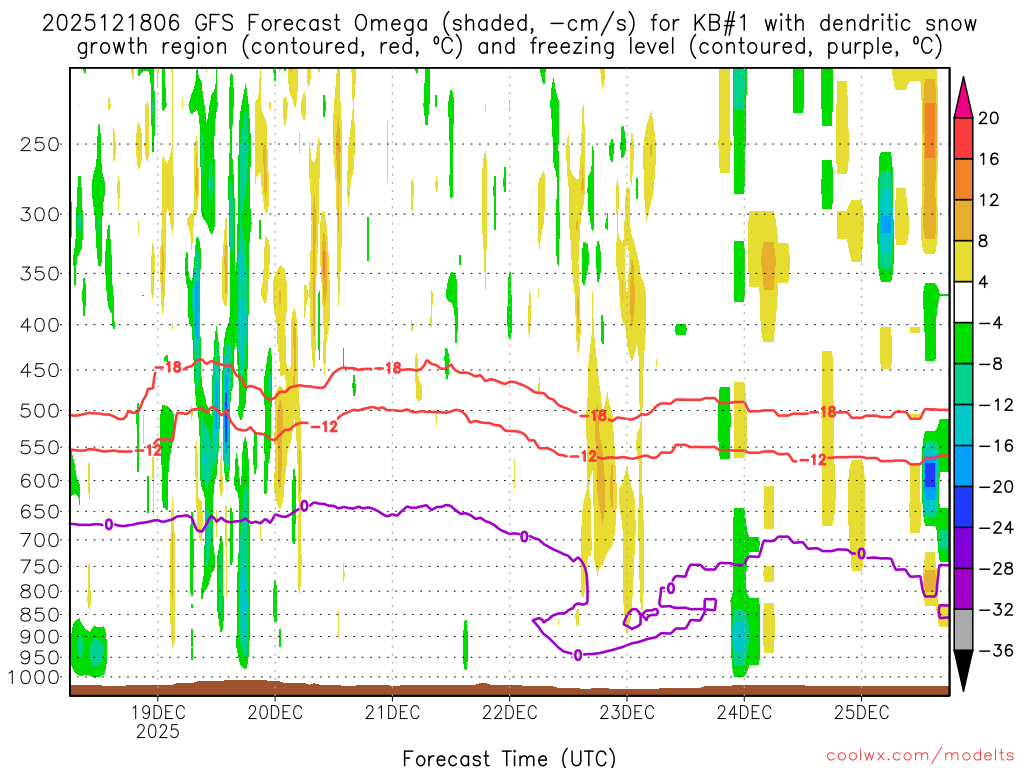The width and height of the screenshot is (1024, 768).
Task: Select the 21DEC time axis label
Action: pyautogui.click(x=392, y=712)
